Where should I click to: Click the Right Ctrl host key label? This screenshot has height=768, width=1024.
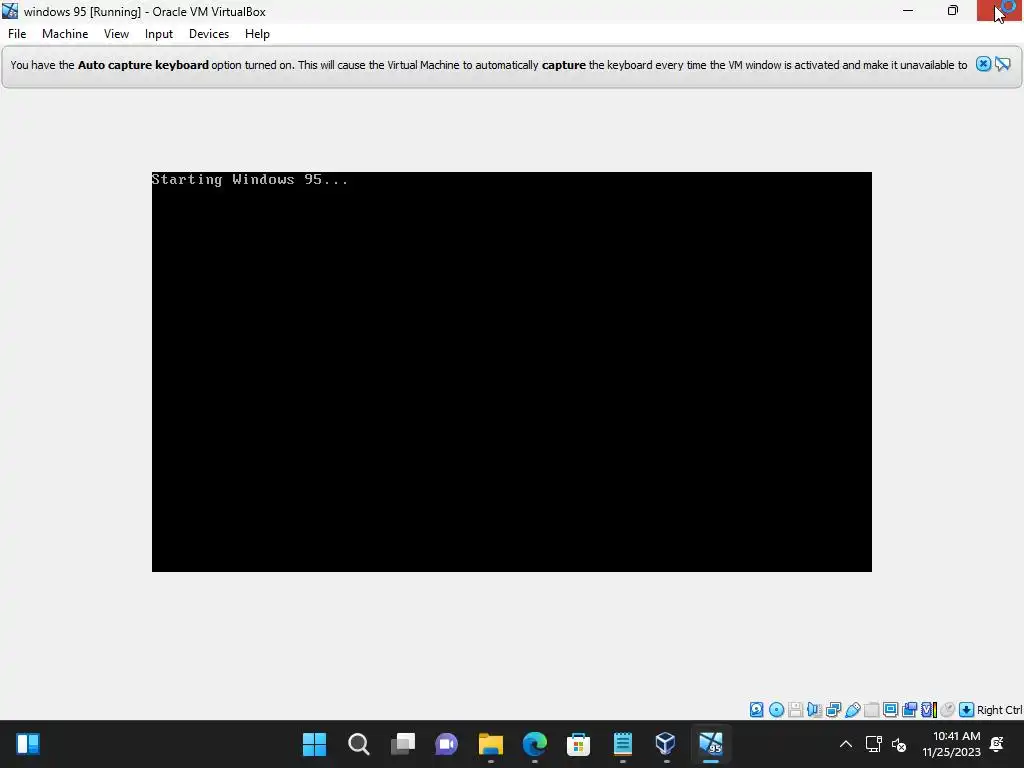1000,710
